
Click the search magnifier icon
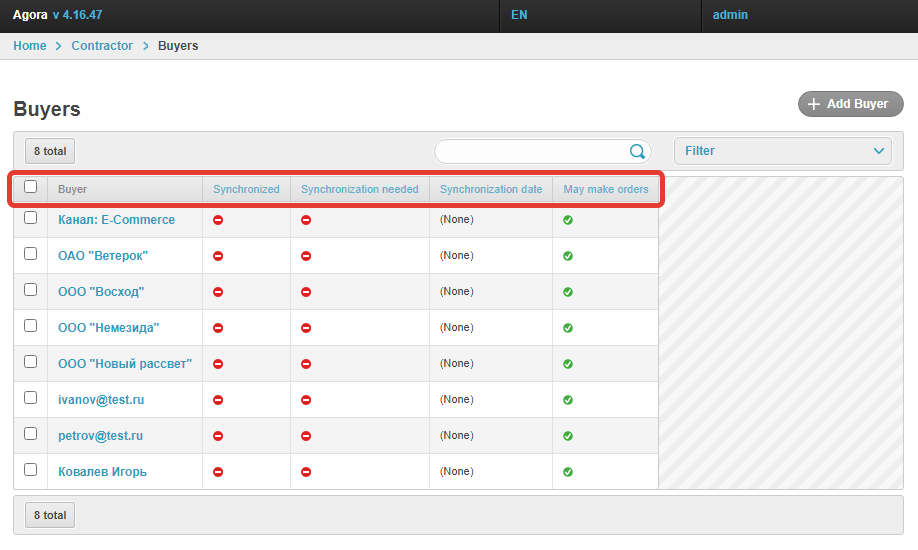pos(637,151)
